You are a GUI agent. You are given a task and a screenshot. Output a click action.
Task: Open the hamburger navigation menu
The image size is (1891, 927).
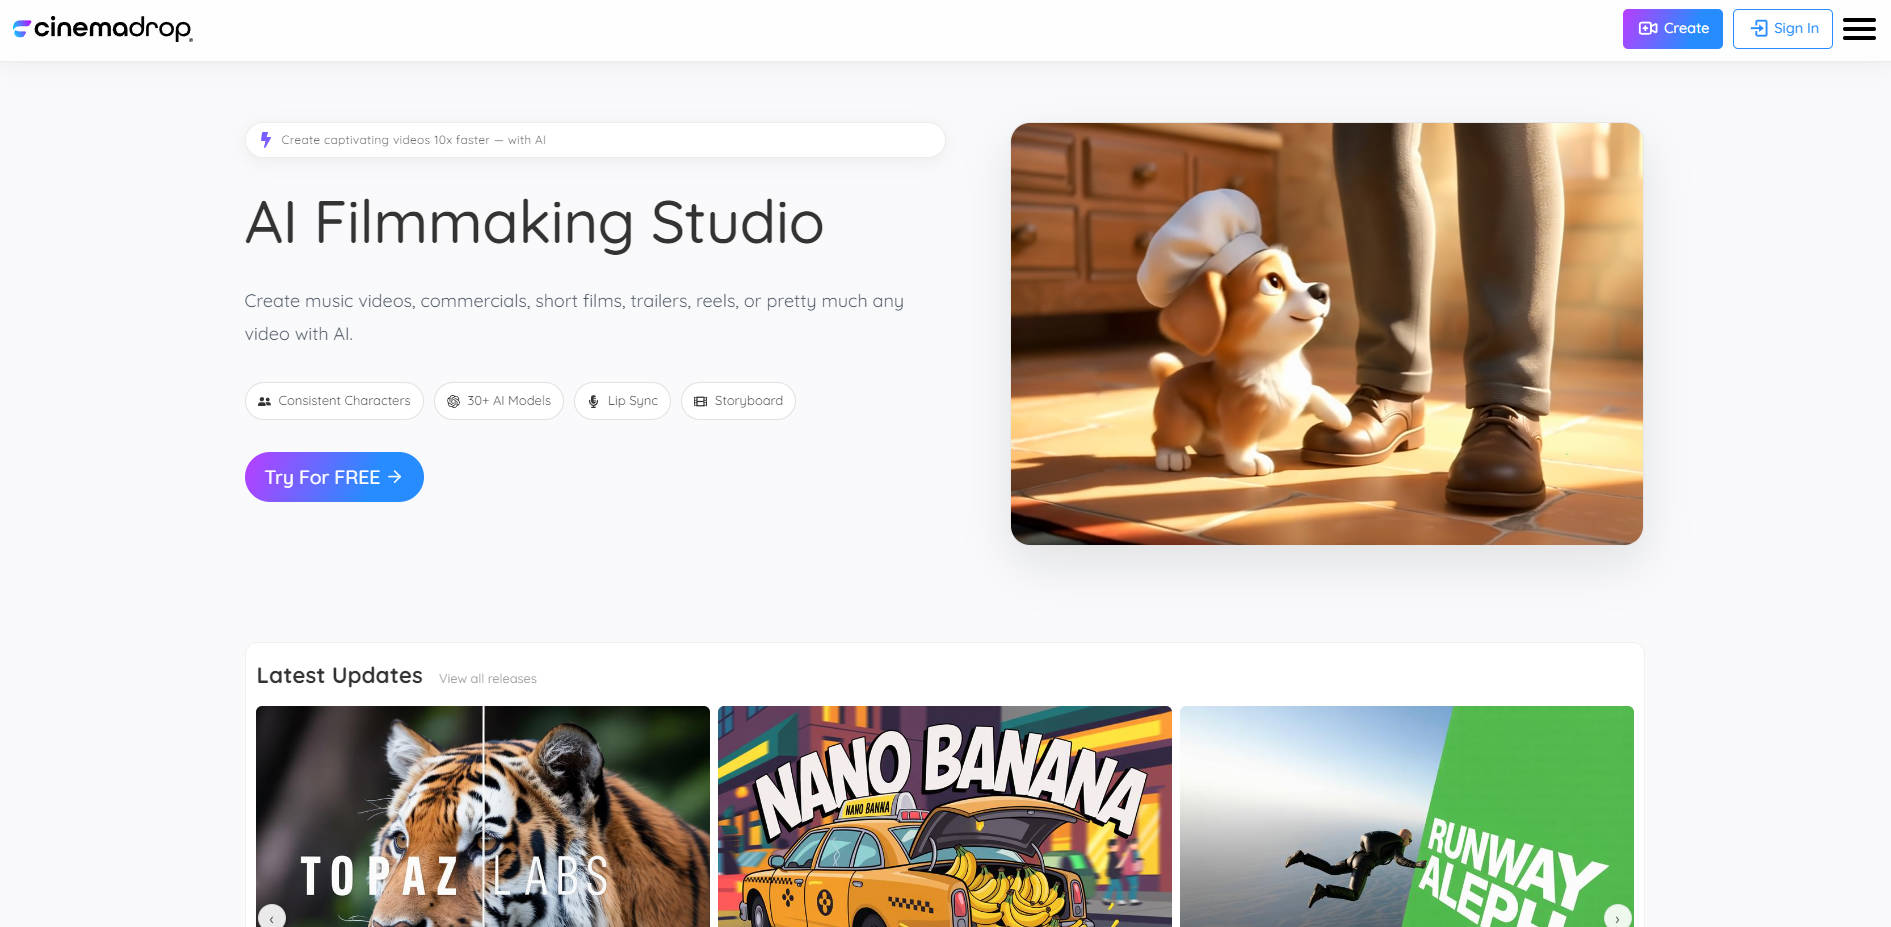(1859, 29)
